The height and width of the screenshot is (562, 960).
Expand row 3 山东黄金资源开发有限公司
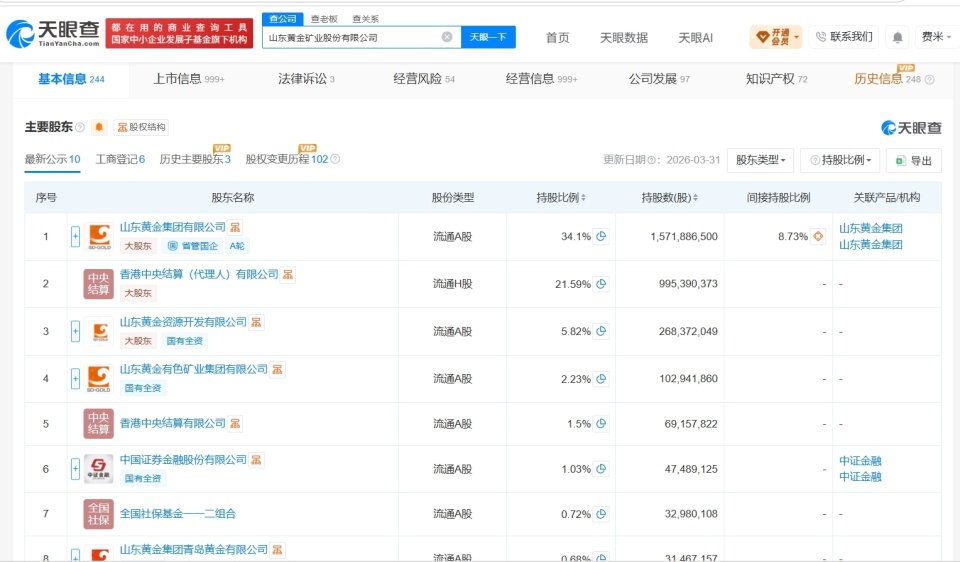(x=75, y=331)
